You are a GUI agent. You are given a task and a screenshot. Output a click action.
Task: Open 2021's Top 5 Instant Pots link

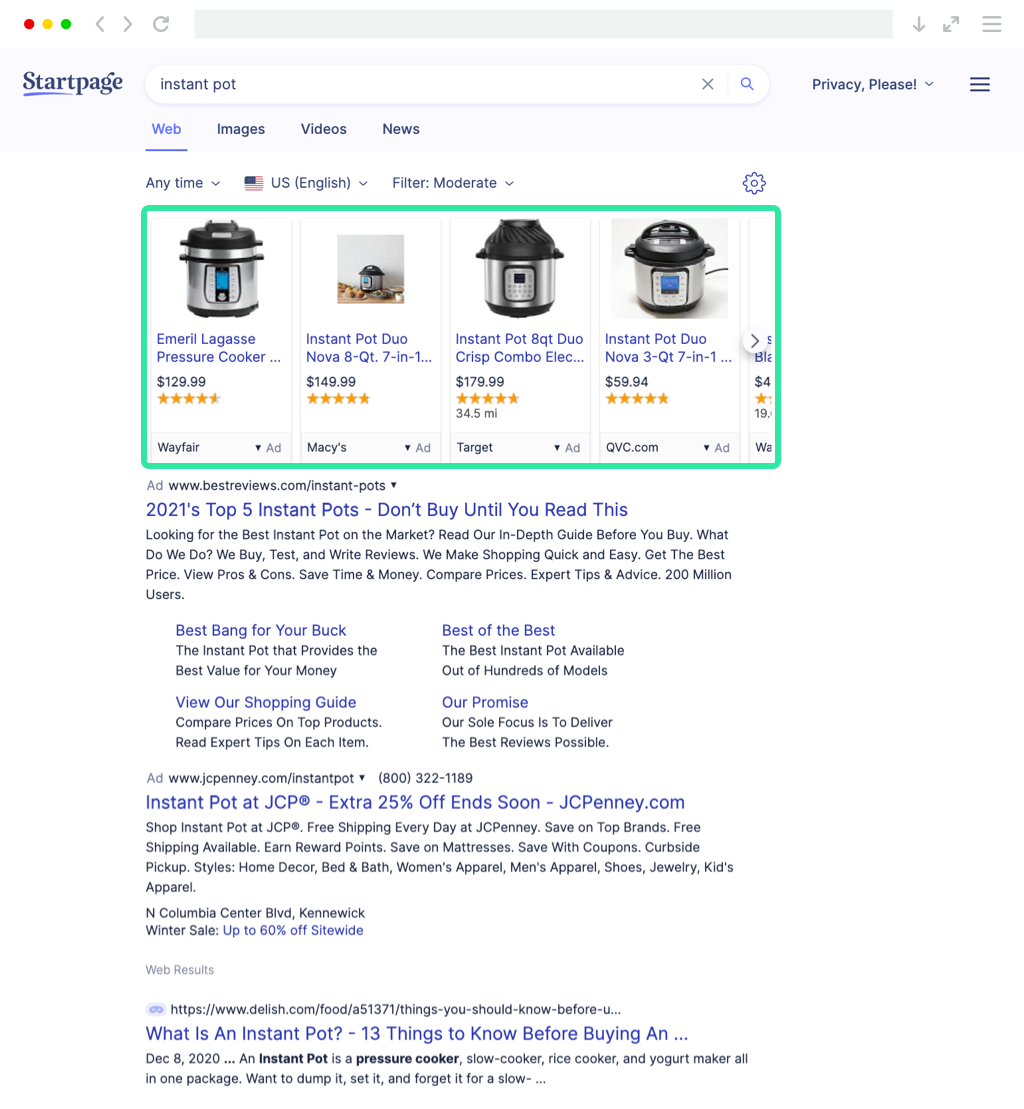387,510
